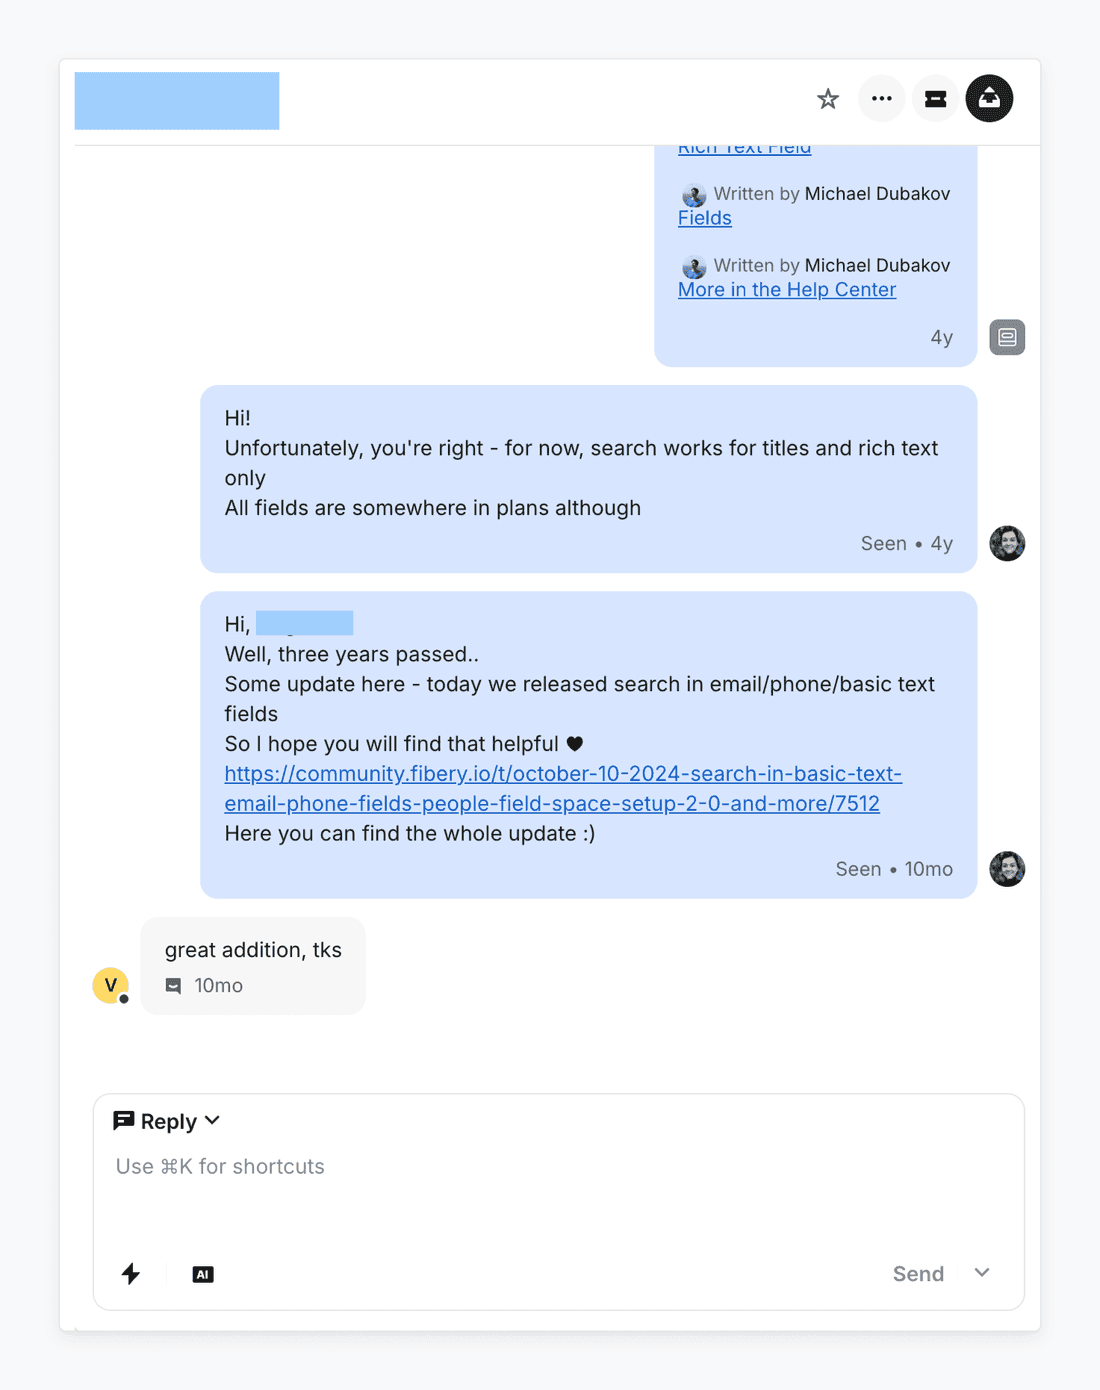Click the yellow V customer avatar
This screenshot has height=1390, width=1100.
coord(110,985)
